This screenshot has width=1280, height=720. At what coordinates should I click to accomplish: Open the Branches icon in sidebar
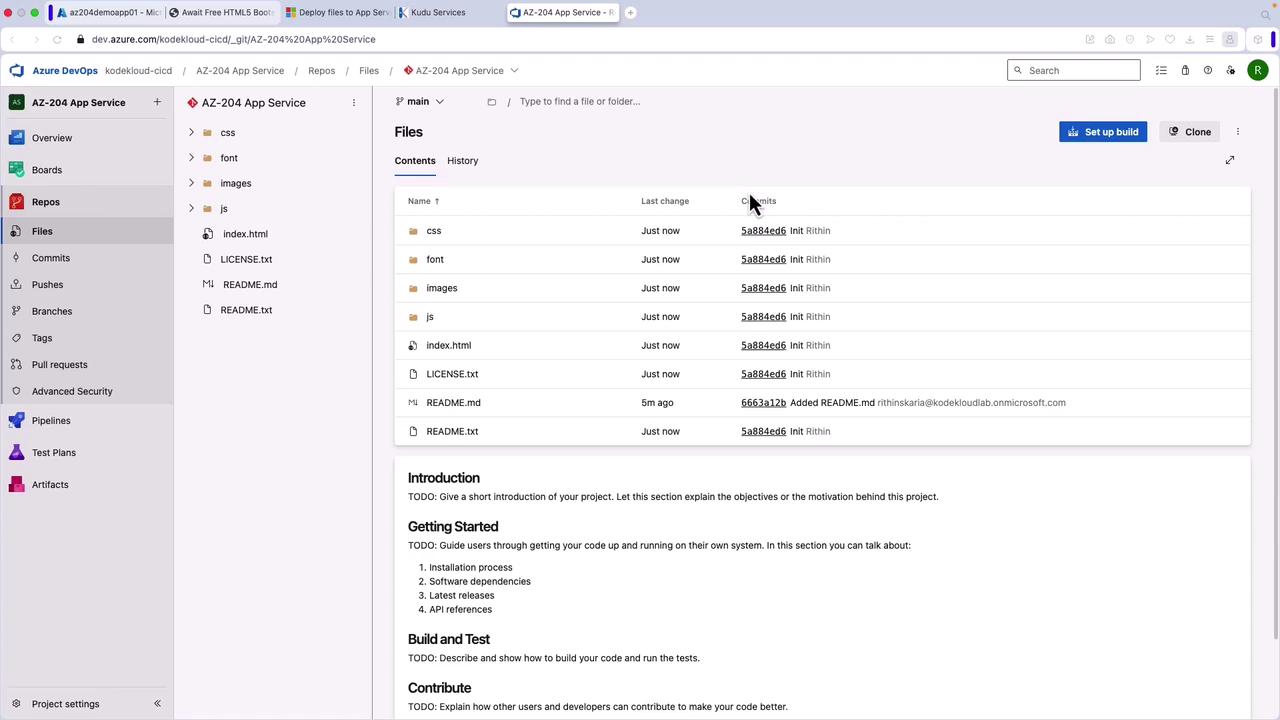[16, 311]
